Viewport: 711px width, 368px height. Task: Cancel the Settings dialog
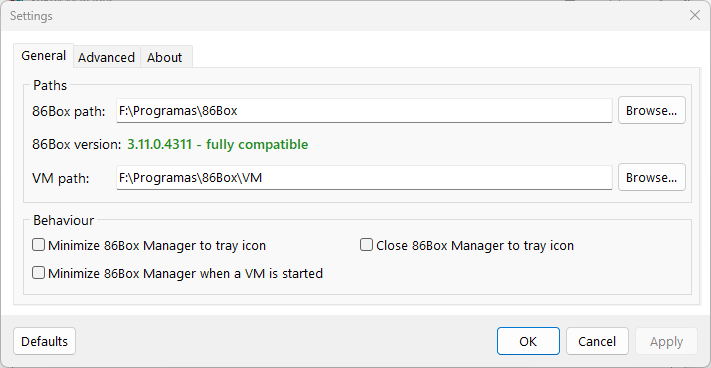pos(597,341)
